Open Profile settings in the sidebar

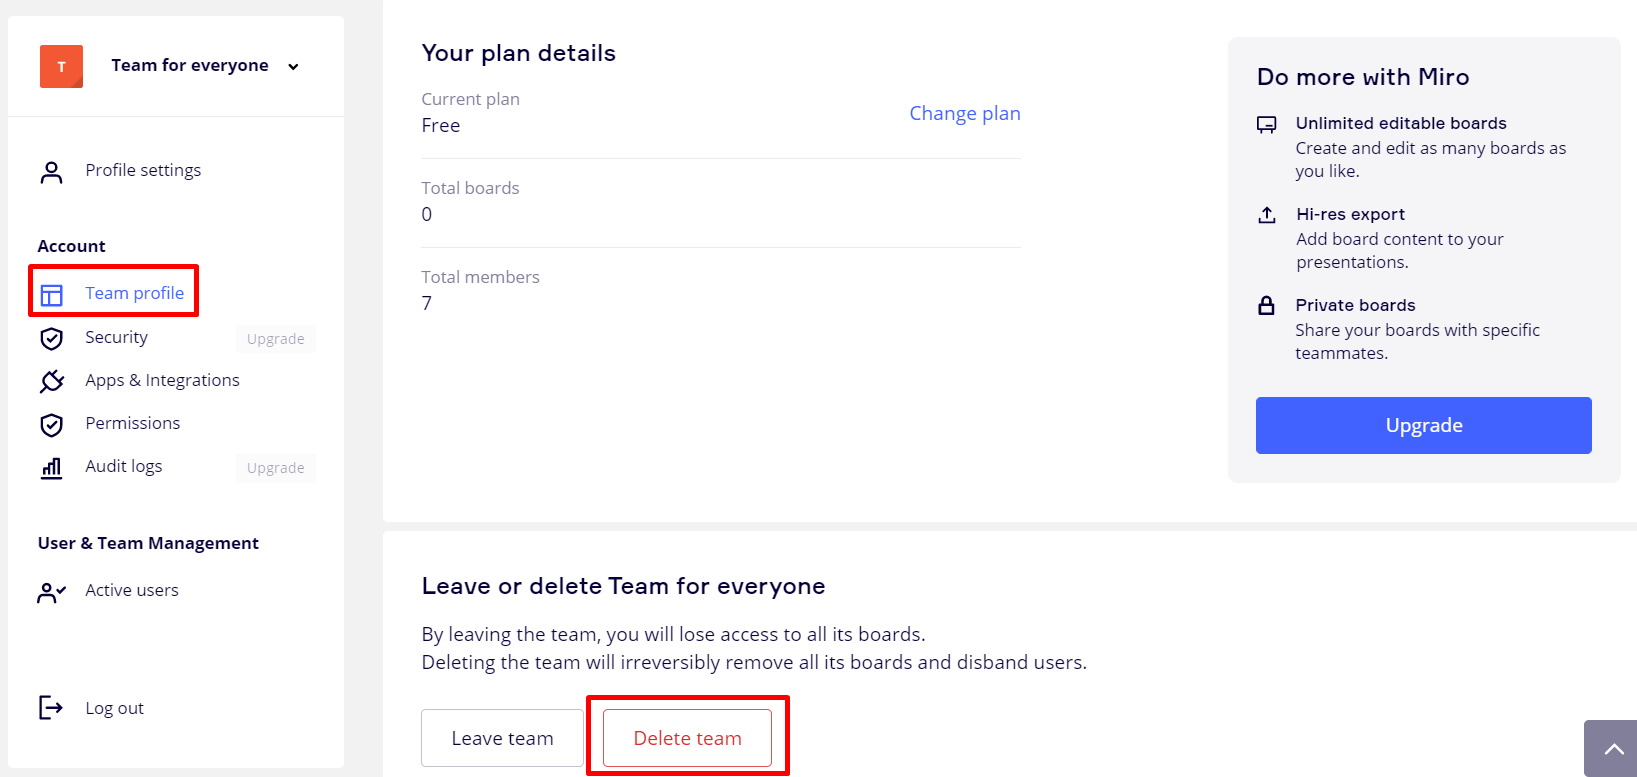143,170
